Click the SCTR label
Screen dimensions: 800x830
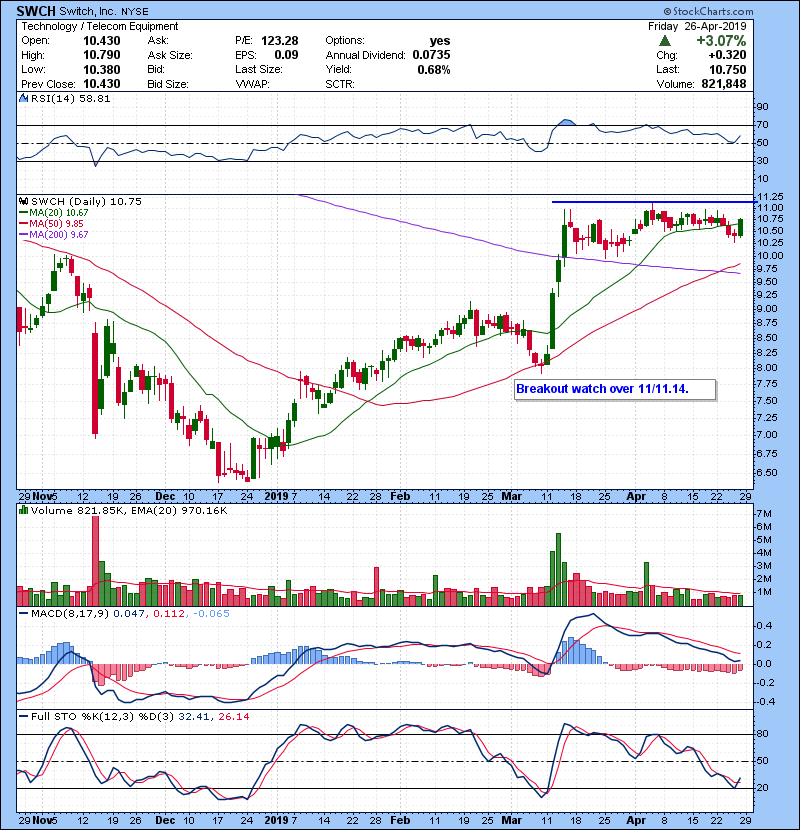[x=340, y=84]
